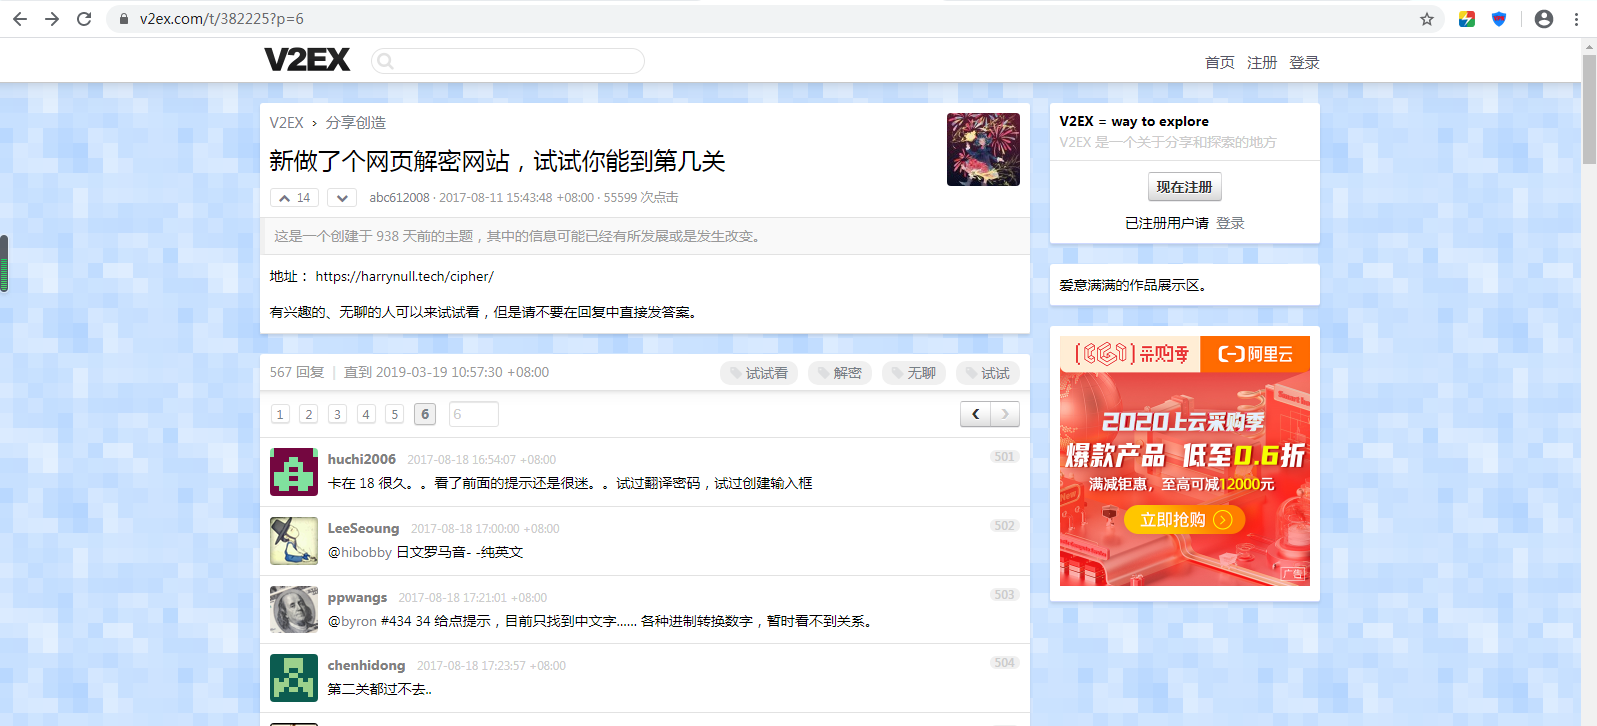Reload the page with the browser refresh icon
Screen dimensions: 1597x726
84,19
